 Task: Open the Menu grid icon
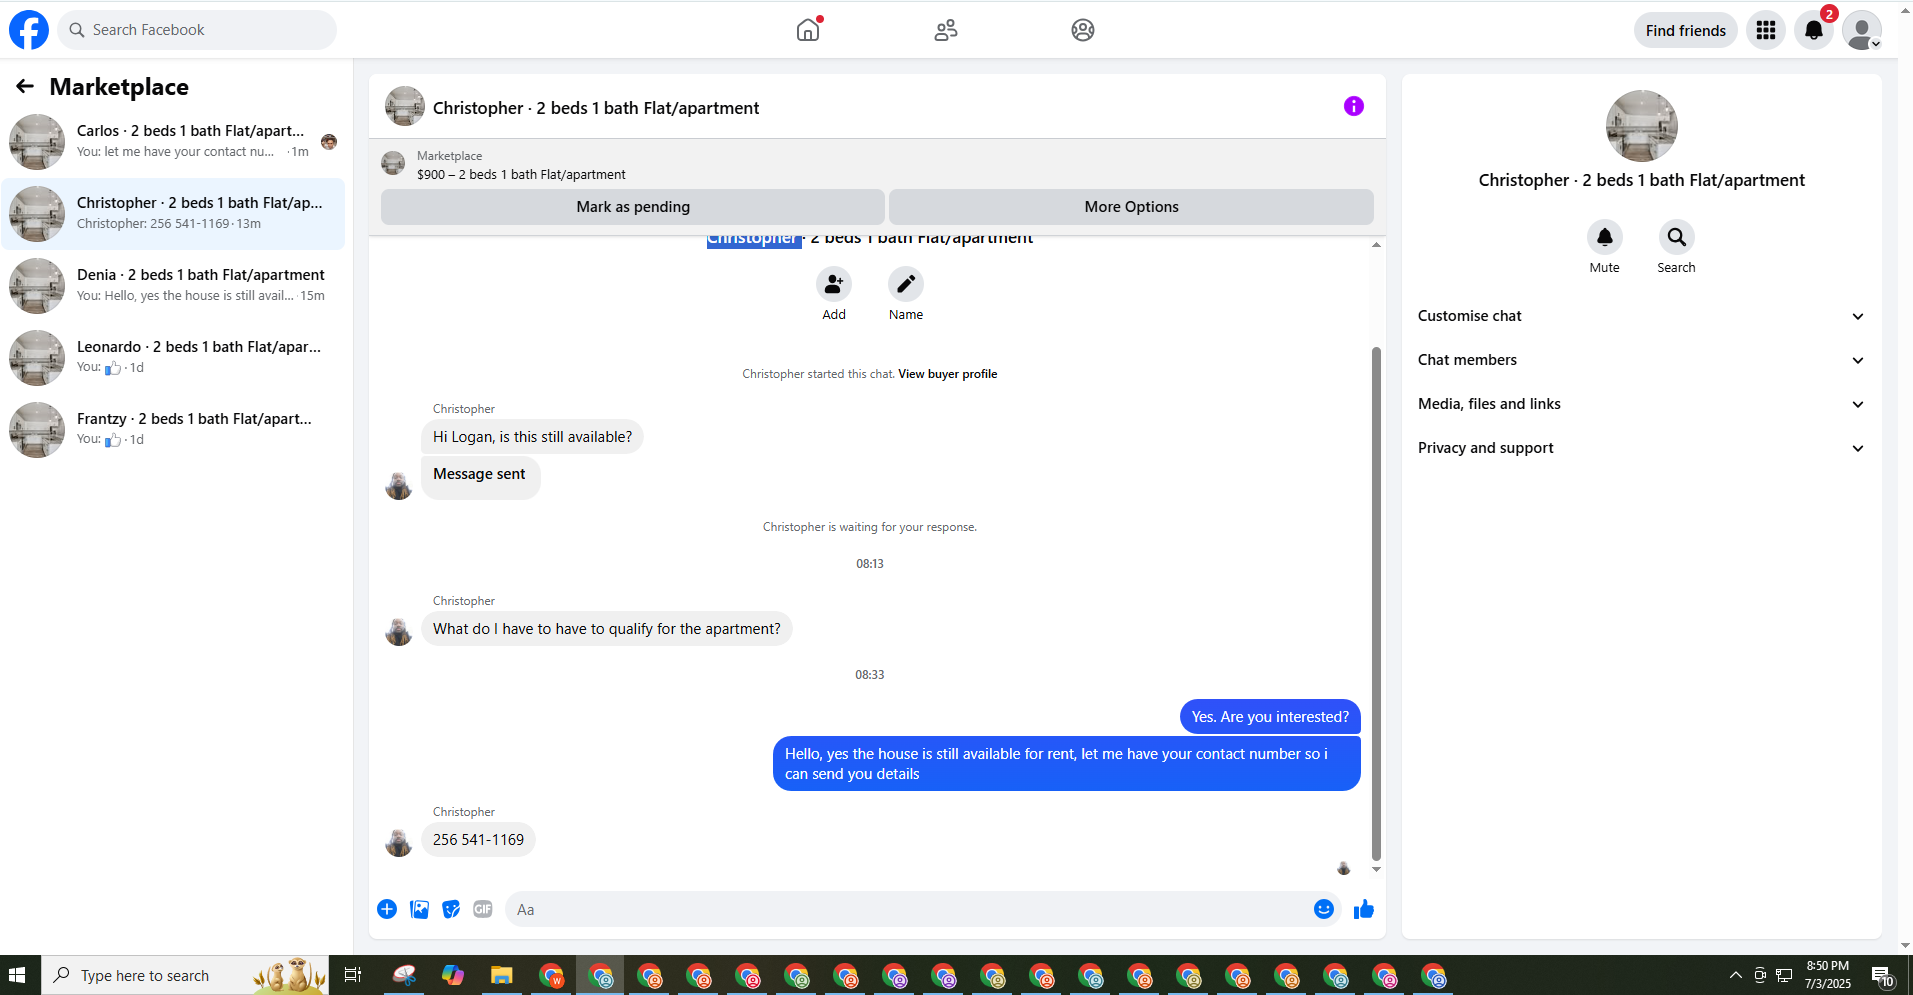1766,30
